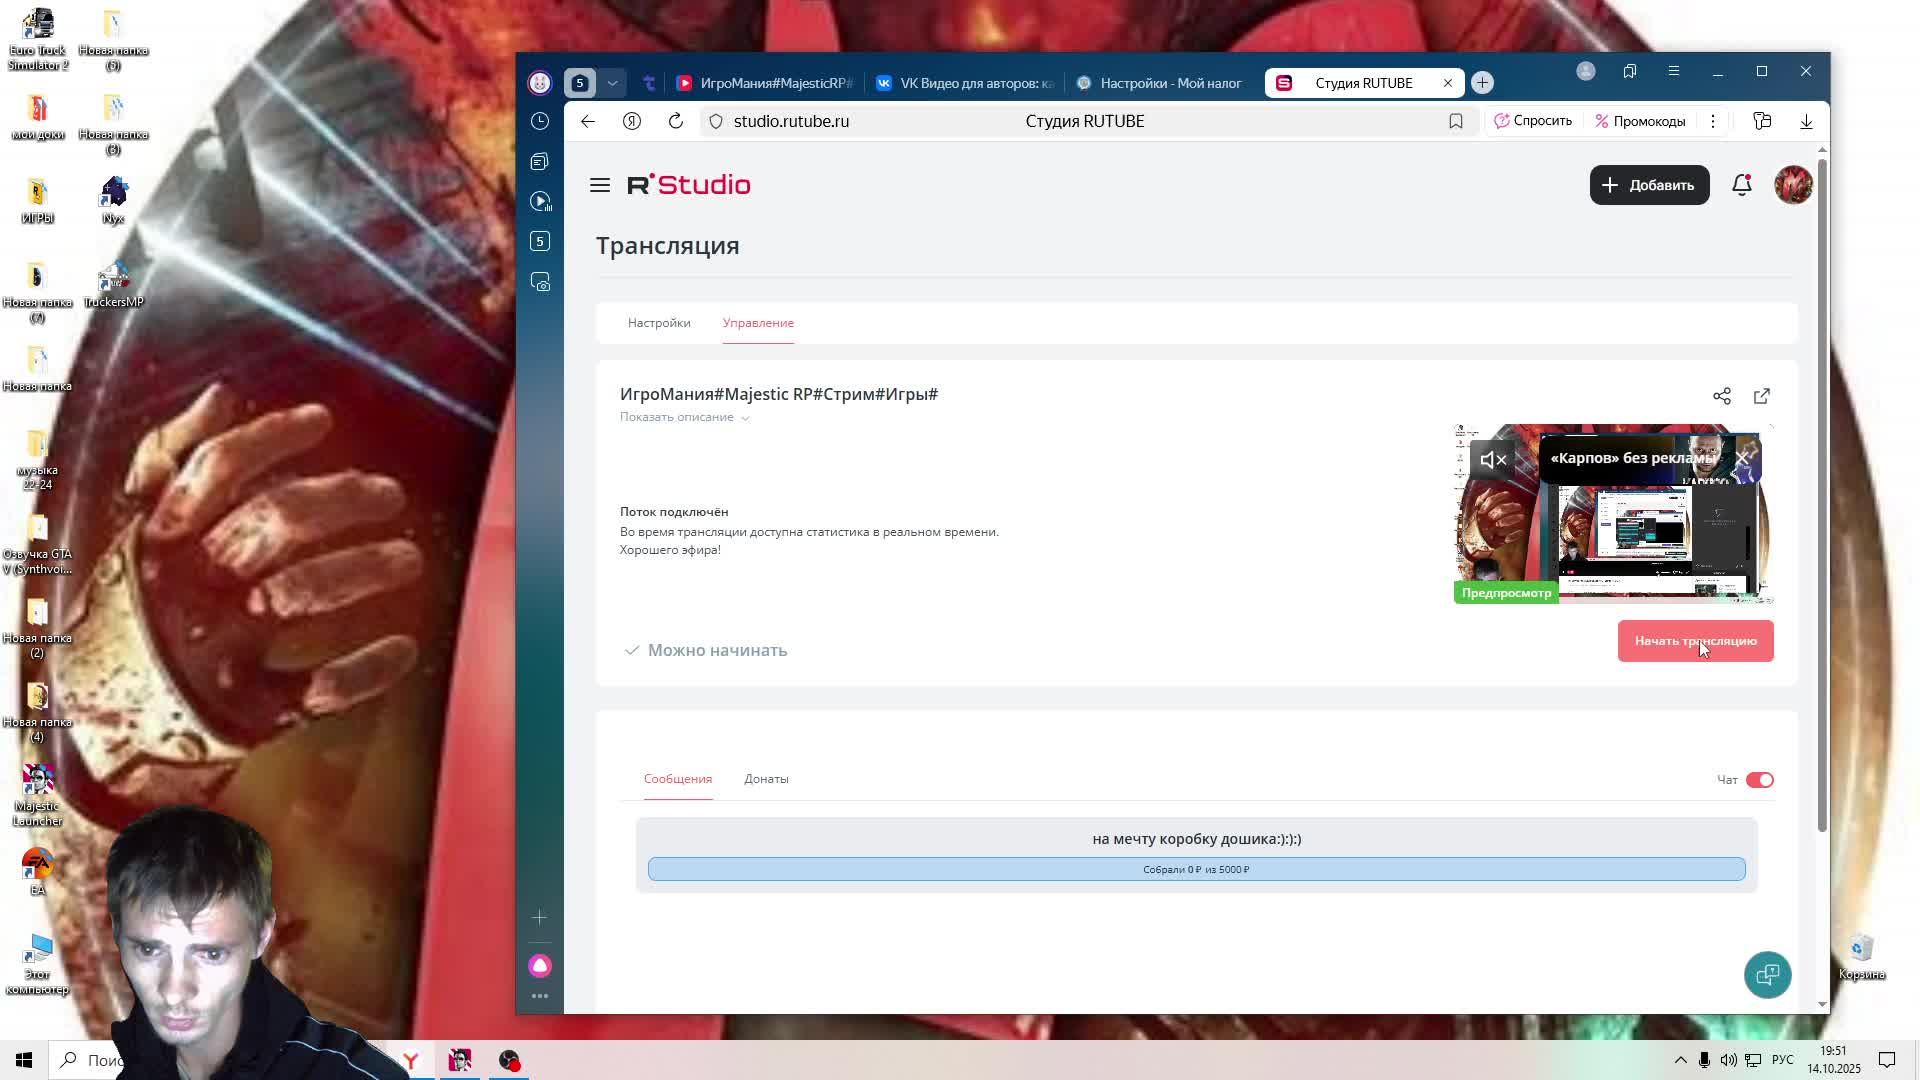Viewport: 1920px width, 1080px height.
Task: Unmute the preview video sound
Action: (1492, 460)
